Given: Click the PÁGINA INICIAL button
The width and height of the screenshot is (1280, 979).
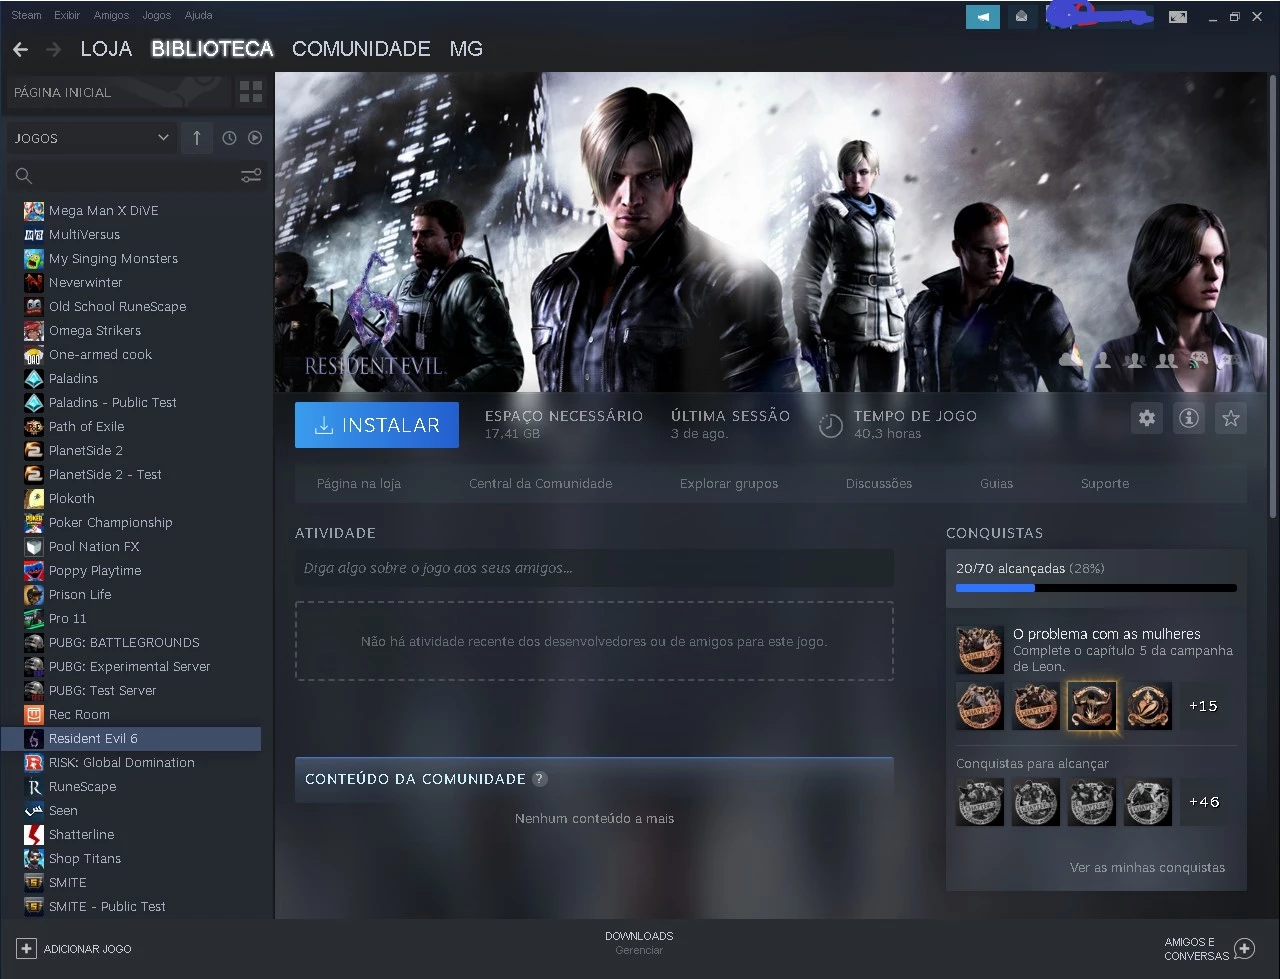Looking at the screenshot, I should coord(118,92).
